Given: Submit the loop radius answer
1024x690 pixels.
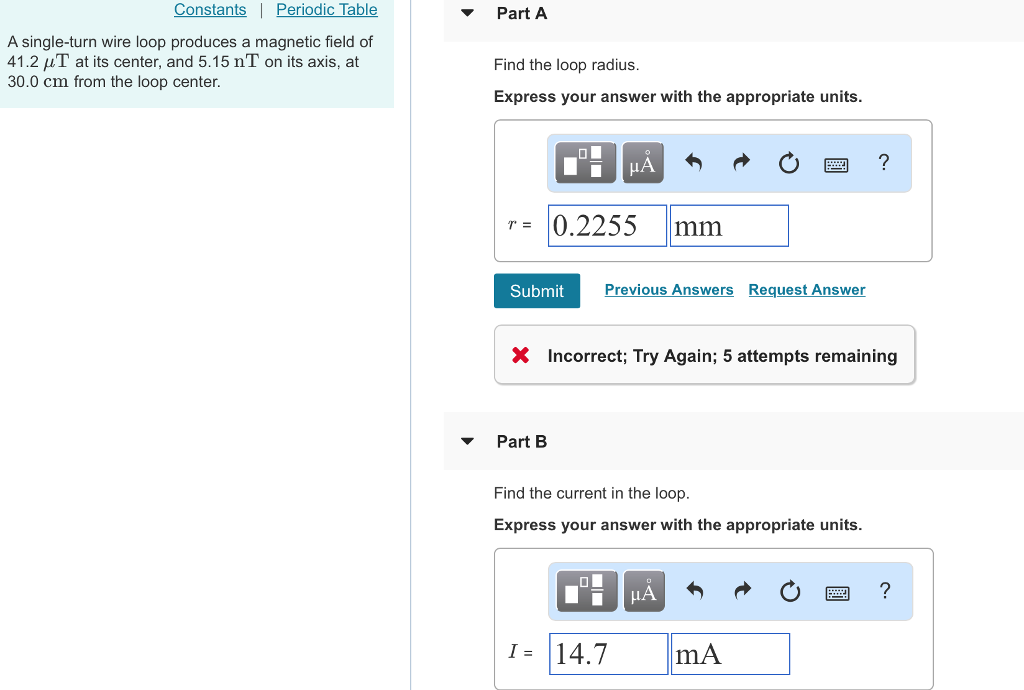Looking at the screenshot, I should pyautogui.click(x=536, y=290).
